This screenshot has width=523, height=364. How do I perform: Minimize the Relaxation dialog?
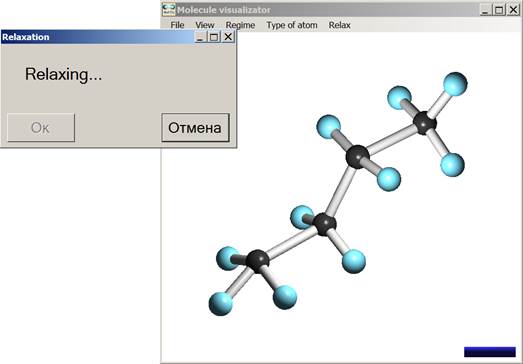[x=200, y=37]
